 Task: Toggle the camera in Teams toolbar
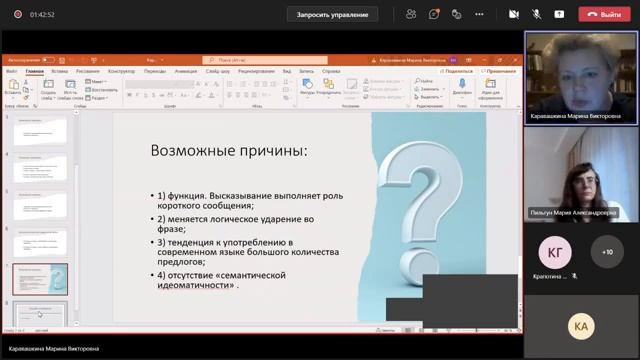[x=513, y=14]
